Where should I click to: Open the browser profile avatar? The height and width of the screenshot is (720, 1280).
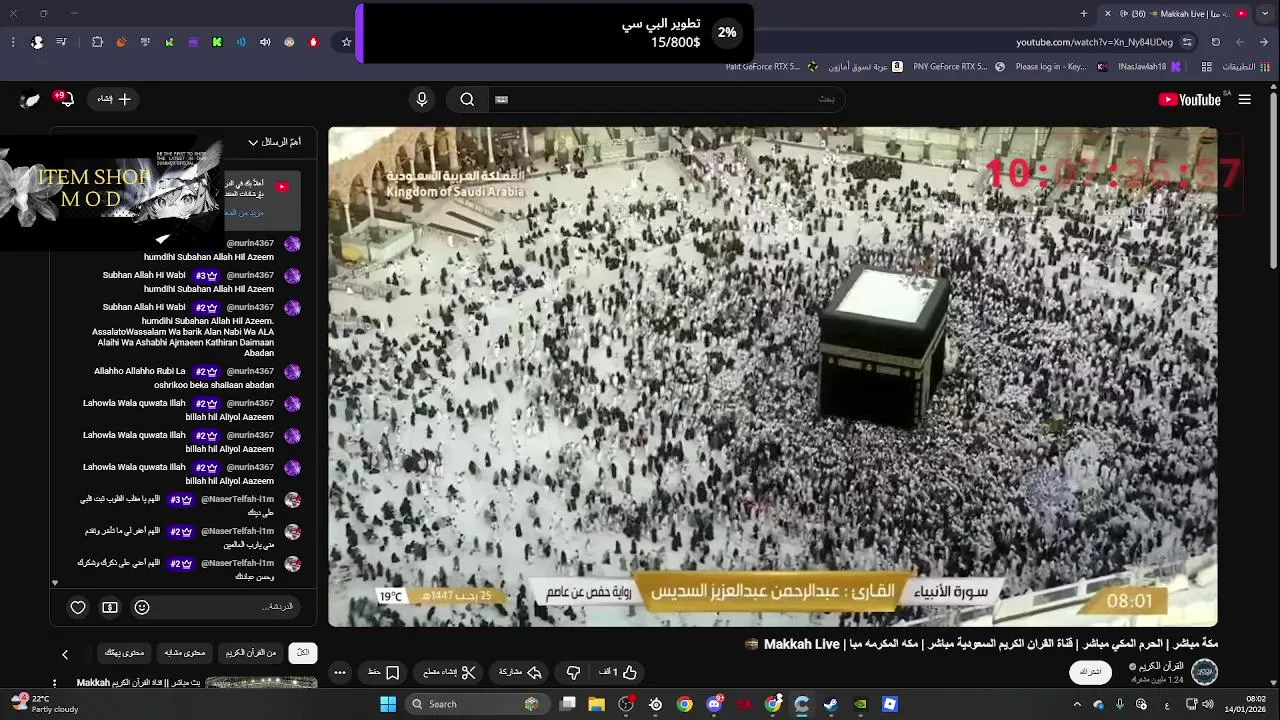click(x=37, y=42)
